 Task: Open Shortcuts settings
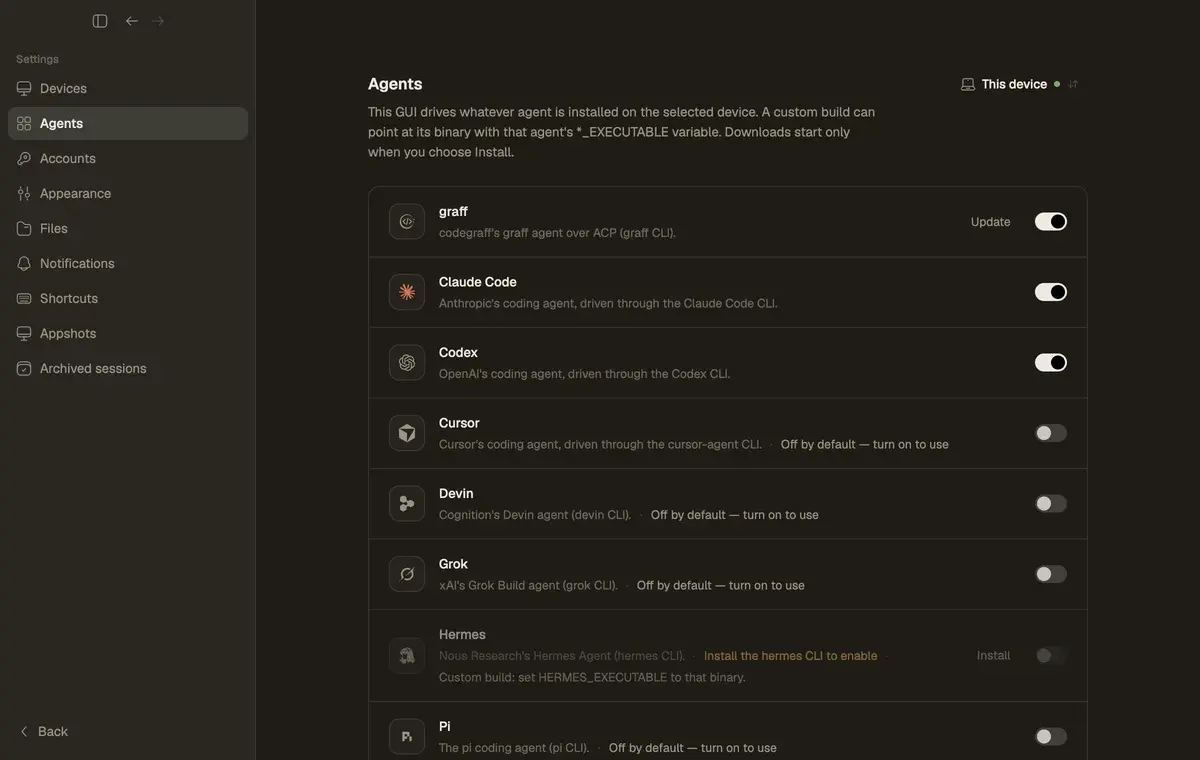click(128, 298)
